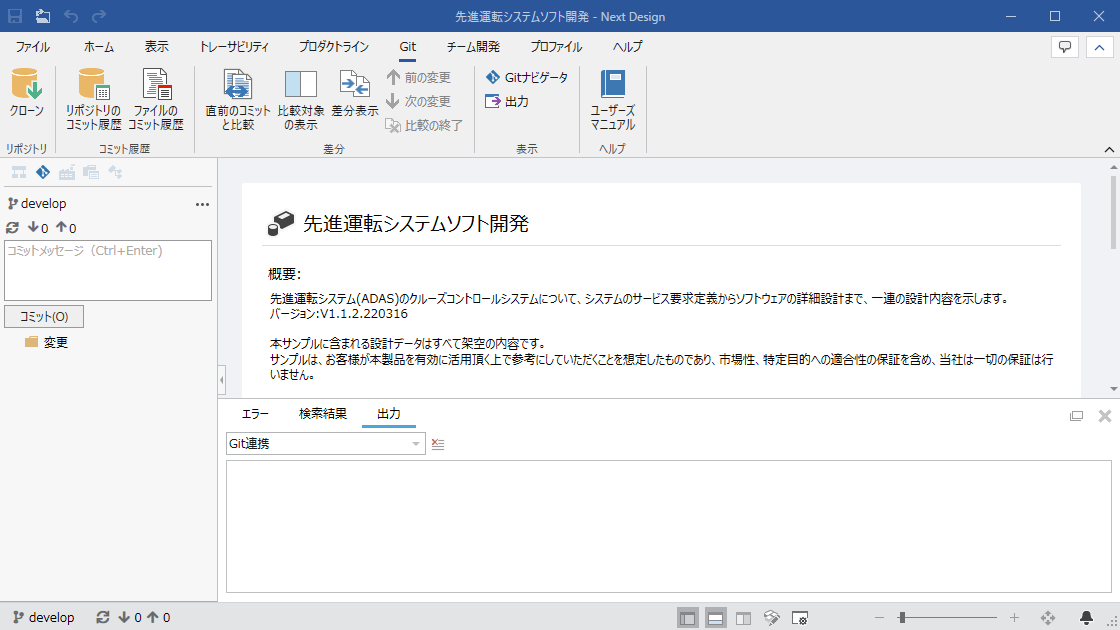Open the Git連携 output source dropdown
This screenshot has height=630, width=1120.
(326, 444)
